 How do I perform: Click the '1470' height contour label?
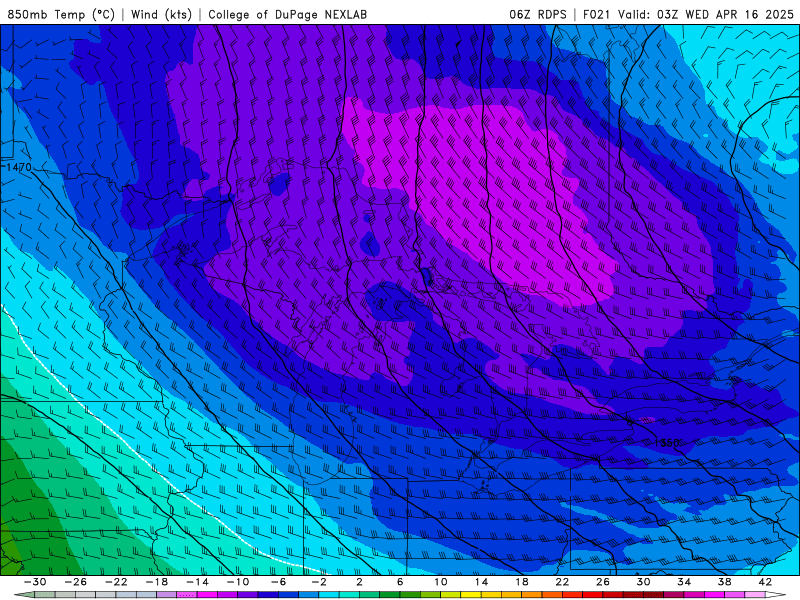(x=19, y=167)
